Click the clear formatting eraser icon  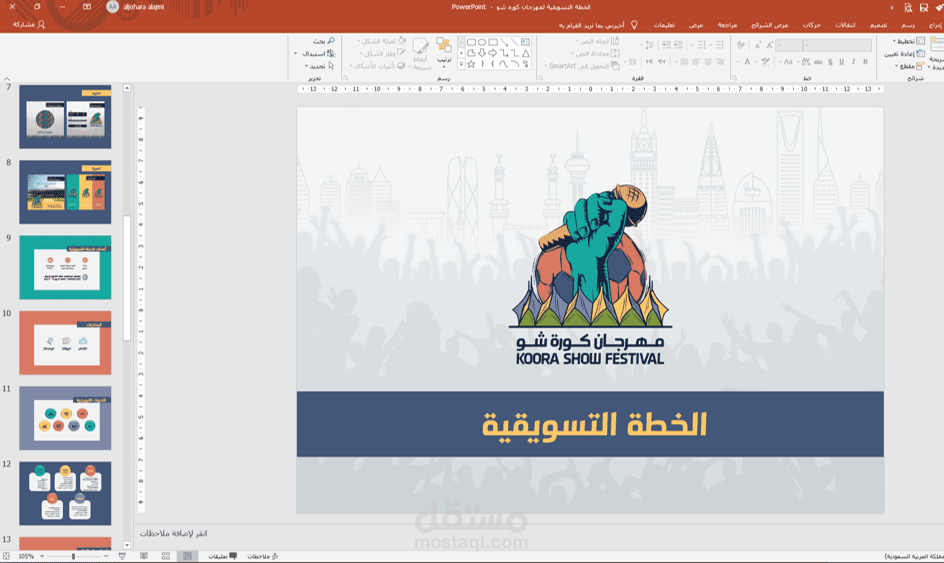(741, 45)
